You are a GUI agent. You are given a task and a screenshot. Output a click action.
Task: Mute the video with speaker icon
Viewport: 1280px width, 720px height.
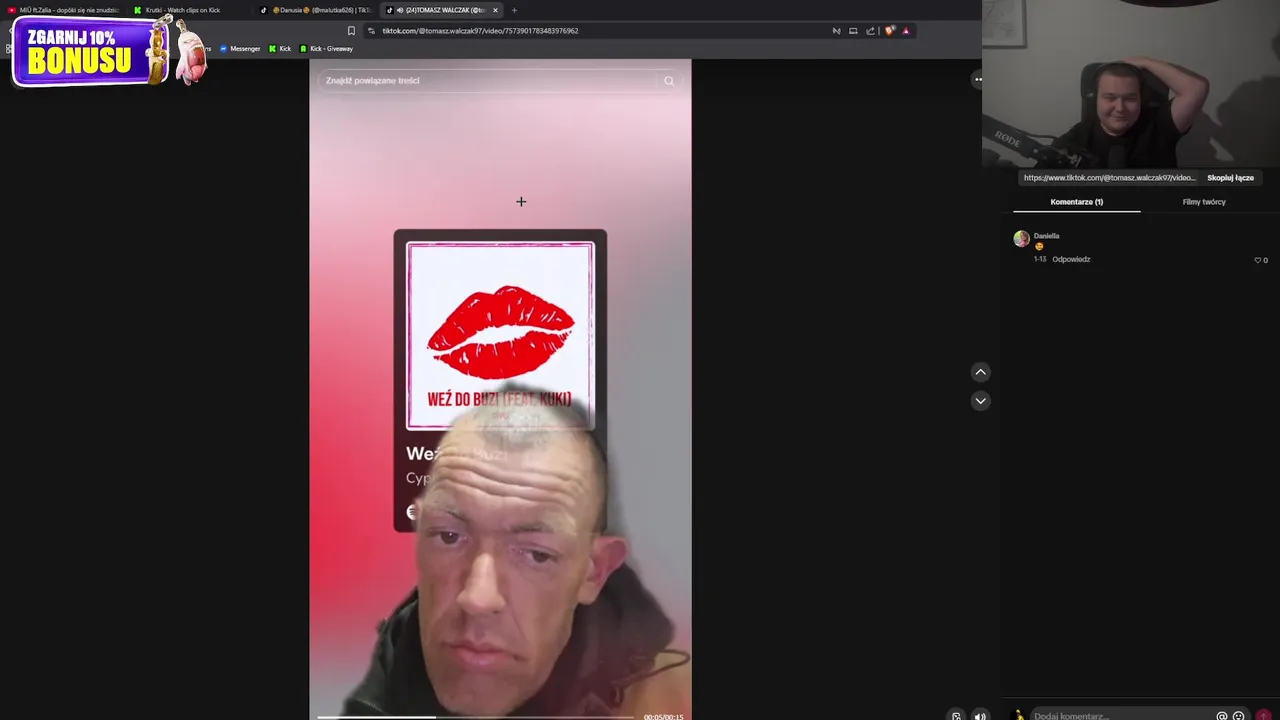[980, 716]
